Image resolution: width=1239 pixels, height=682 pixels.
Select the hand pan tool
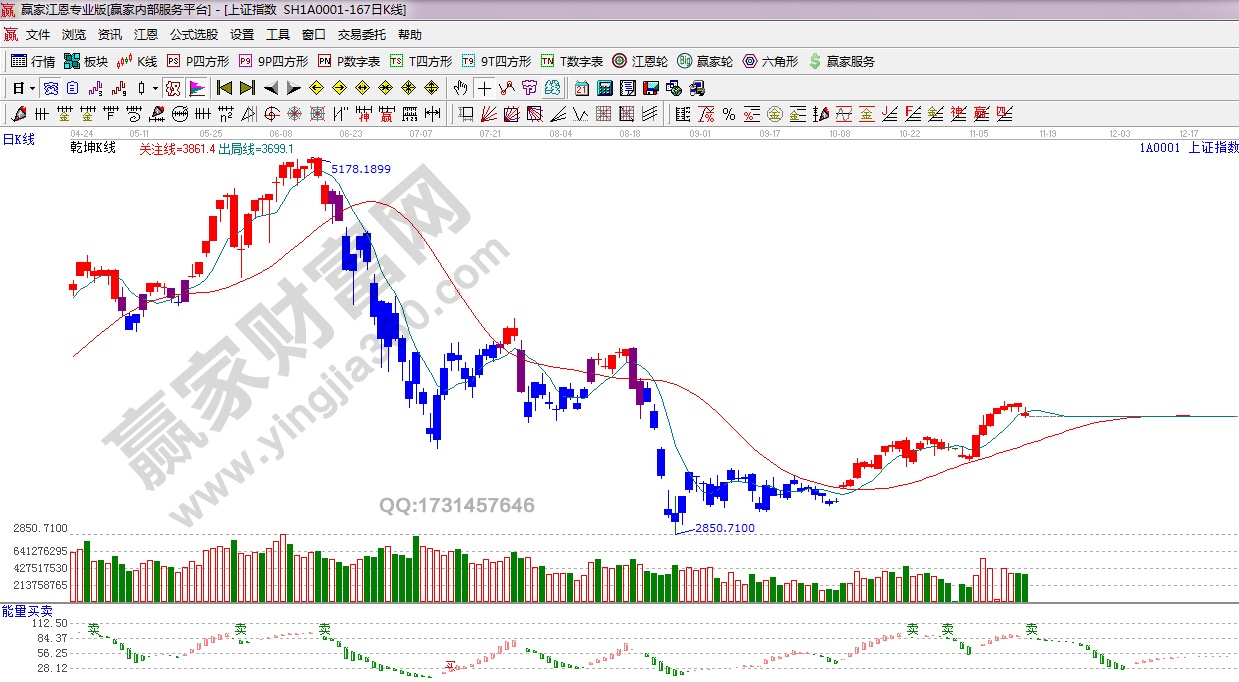pos(461,88)
